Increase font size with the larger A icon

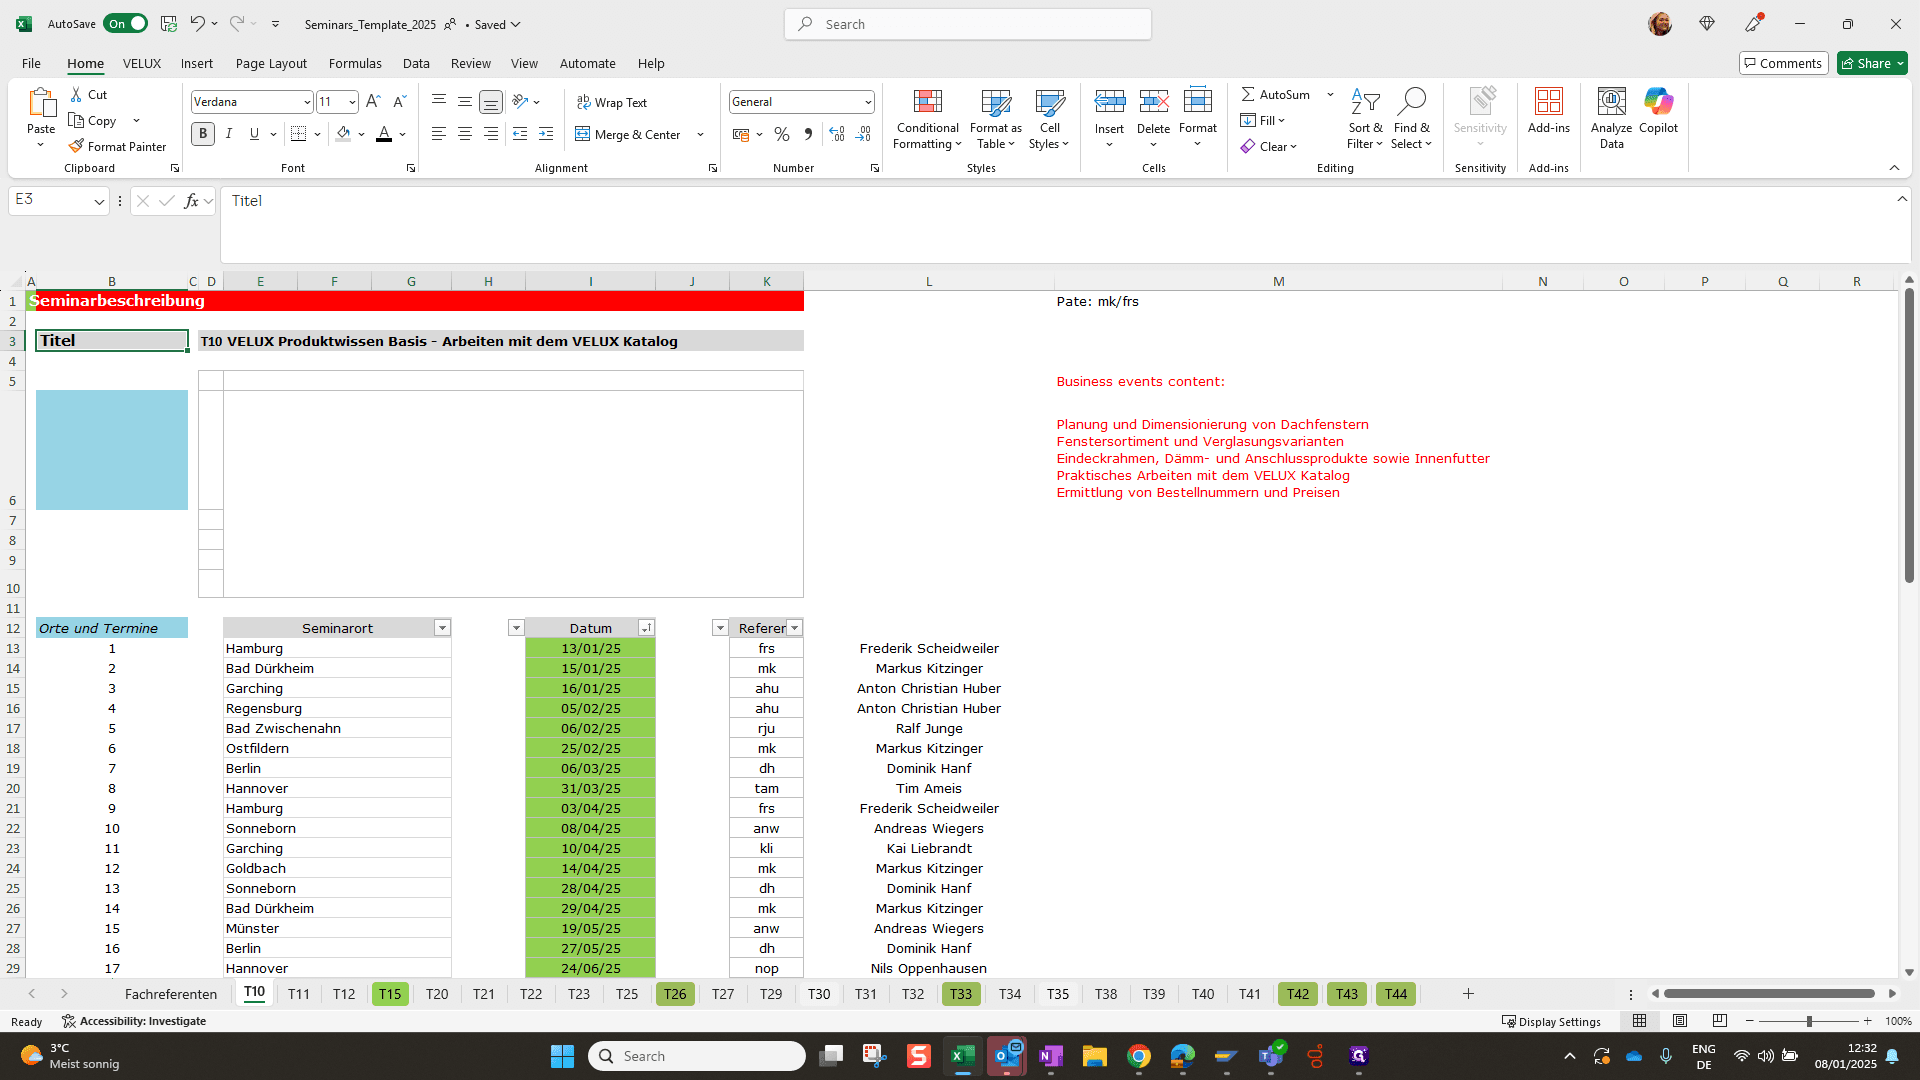[x=373, y=101]
